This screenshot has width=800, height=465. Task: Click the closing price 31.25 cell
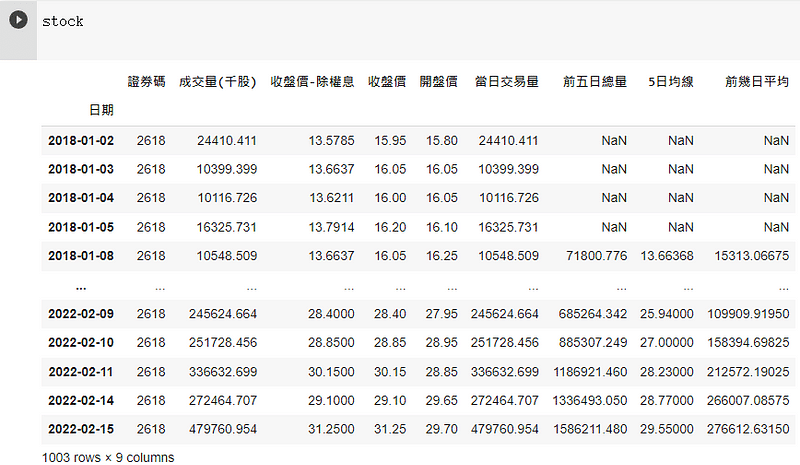click(x=388, y=429)
